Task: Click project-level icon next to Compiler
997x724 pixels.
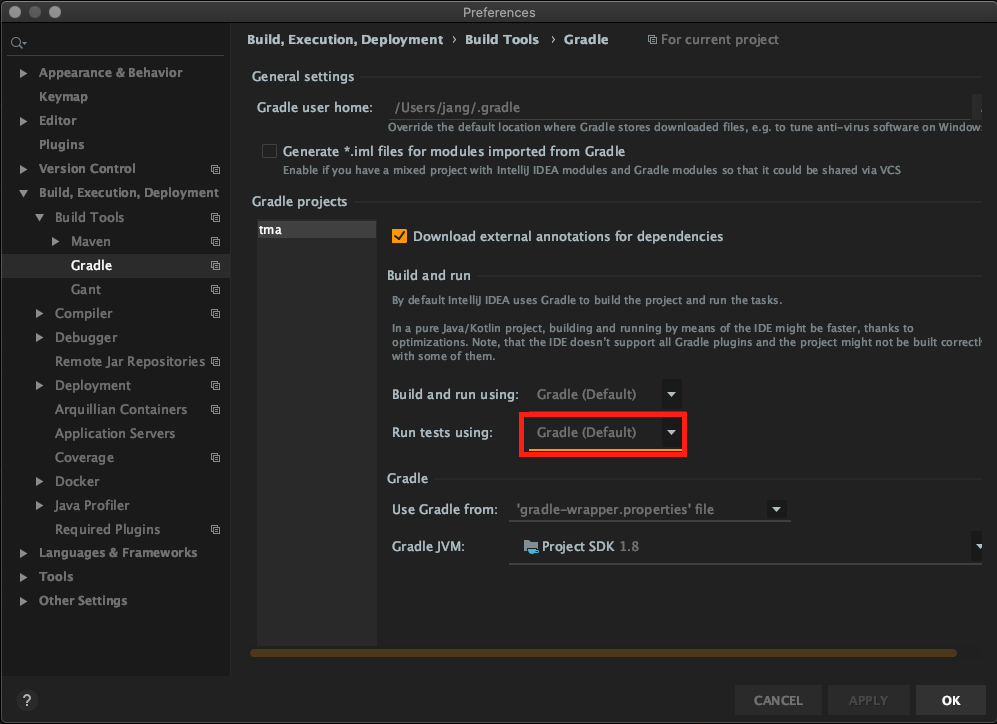Action: [x=216, y=313]
